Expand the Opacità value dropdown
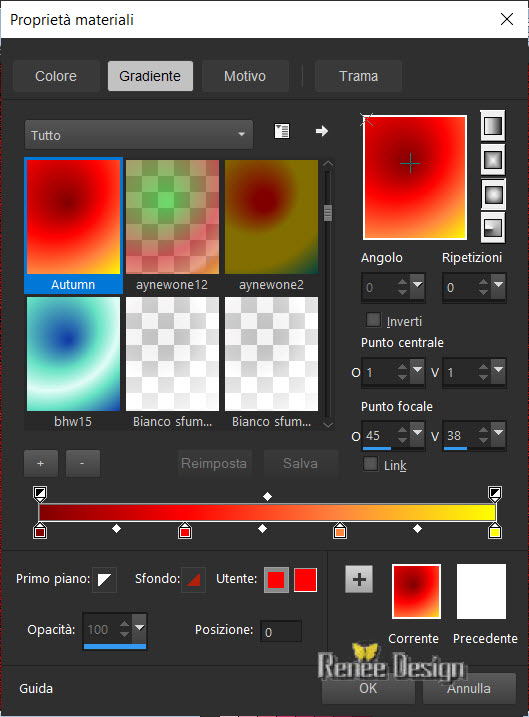 [x=139, y=628]
